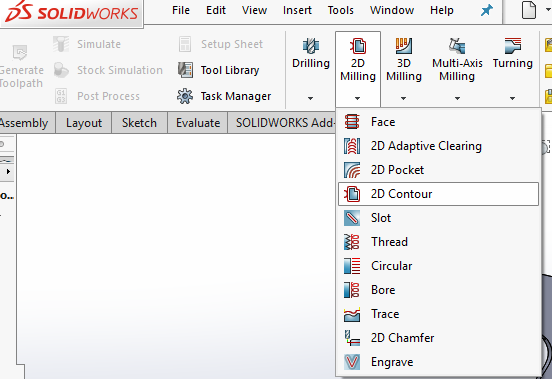Click the Turning ribbon icon

point(513,46)
